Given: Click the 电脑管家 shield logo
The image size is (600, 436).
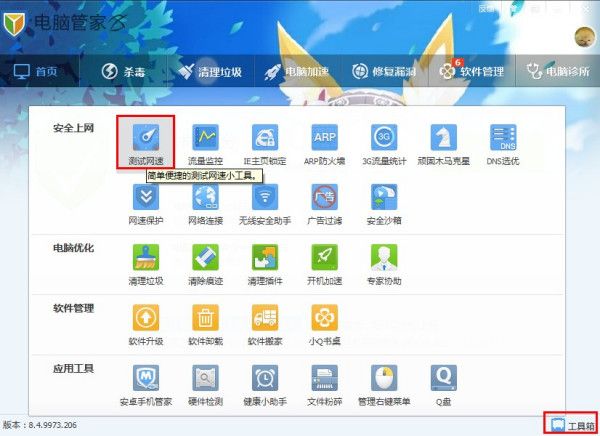Looking at the screenshot, I should point(14,24).
